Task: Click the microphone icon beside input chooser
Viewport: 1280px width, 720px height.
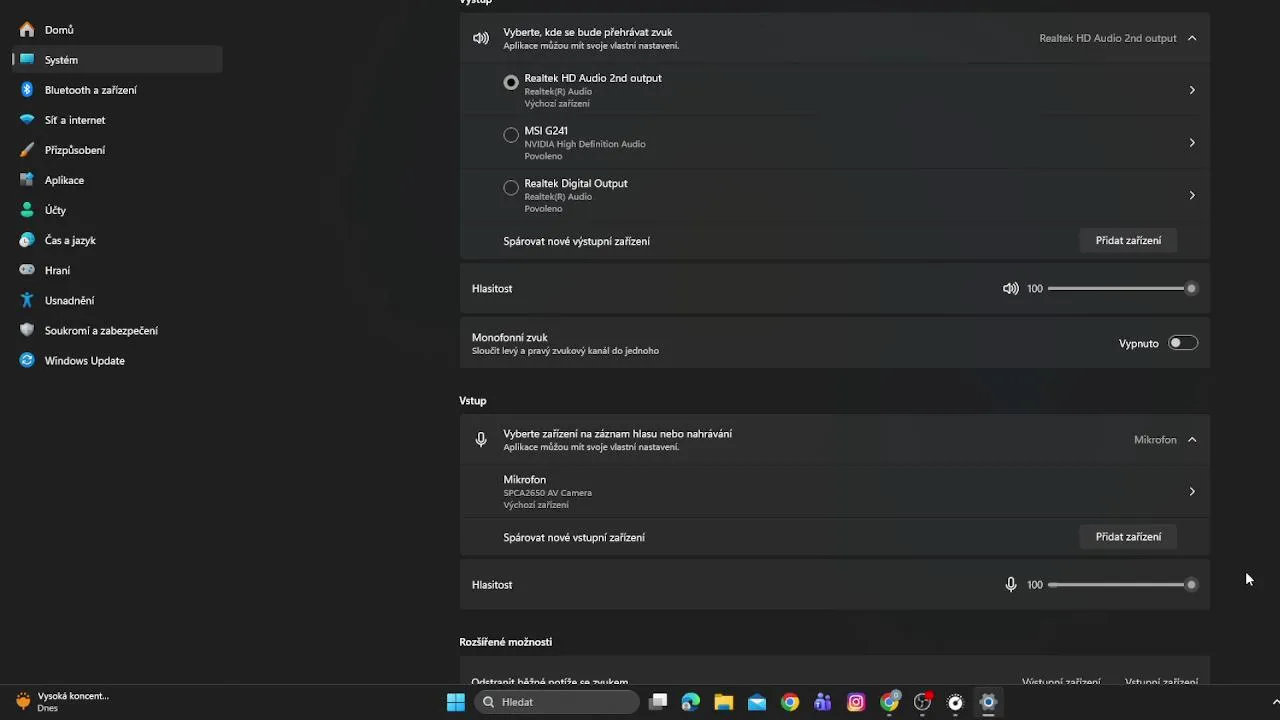Action: tap(481, 440)
